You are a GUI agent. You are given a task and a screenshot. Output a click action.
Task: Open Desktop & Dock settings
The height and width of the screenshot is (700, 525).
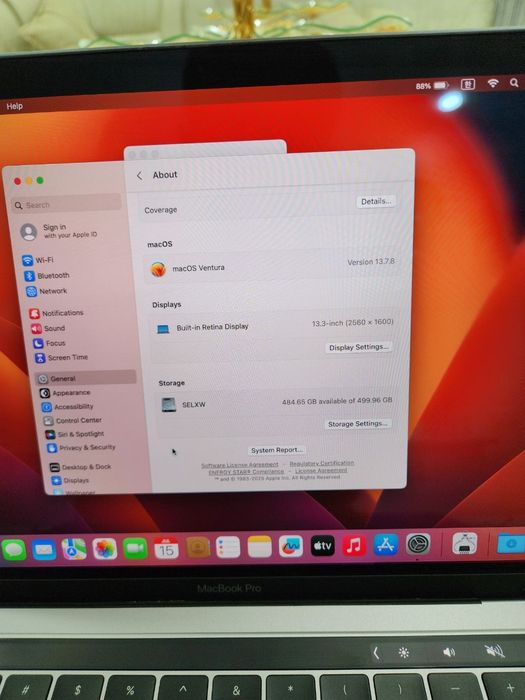click(x=80, y=467)
